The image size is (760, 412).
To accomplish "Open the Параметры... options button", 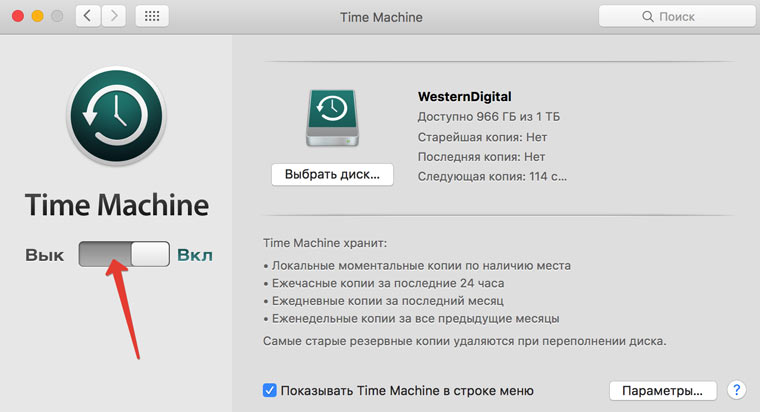I will [x=663, y=390].
